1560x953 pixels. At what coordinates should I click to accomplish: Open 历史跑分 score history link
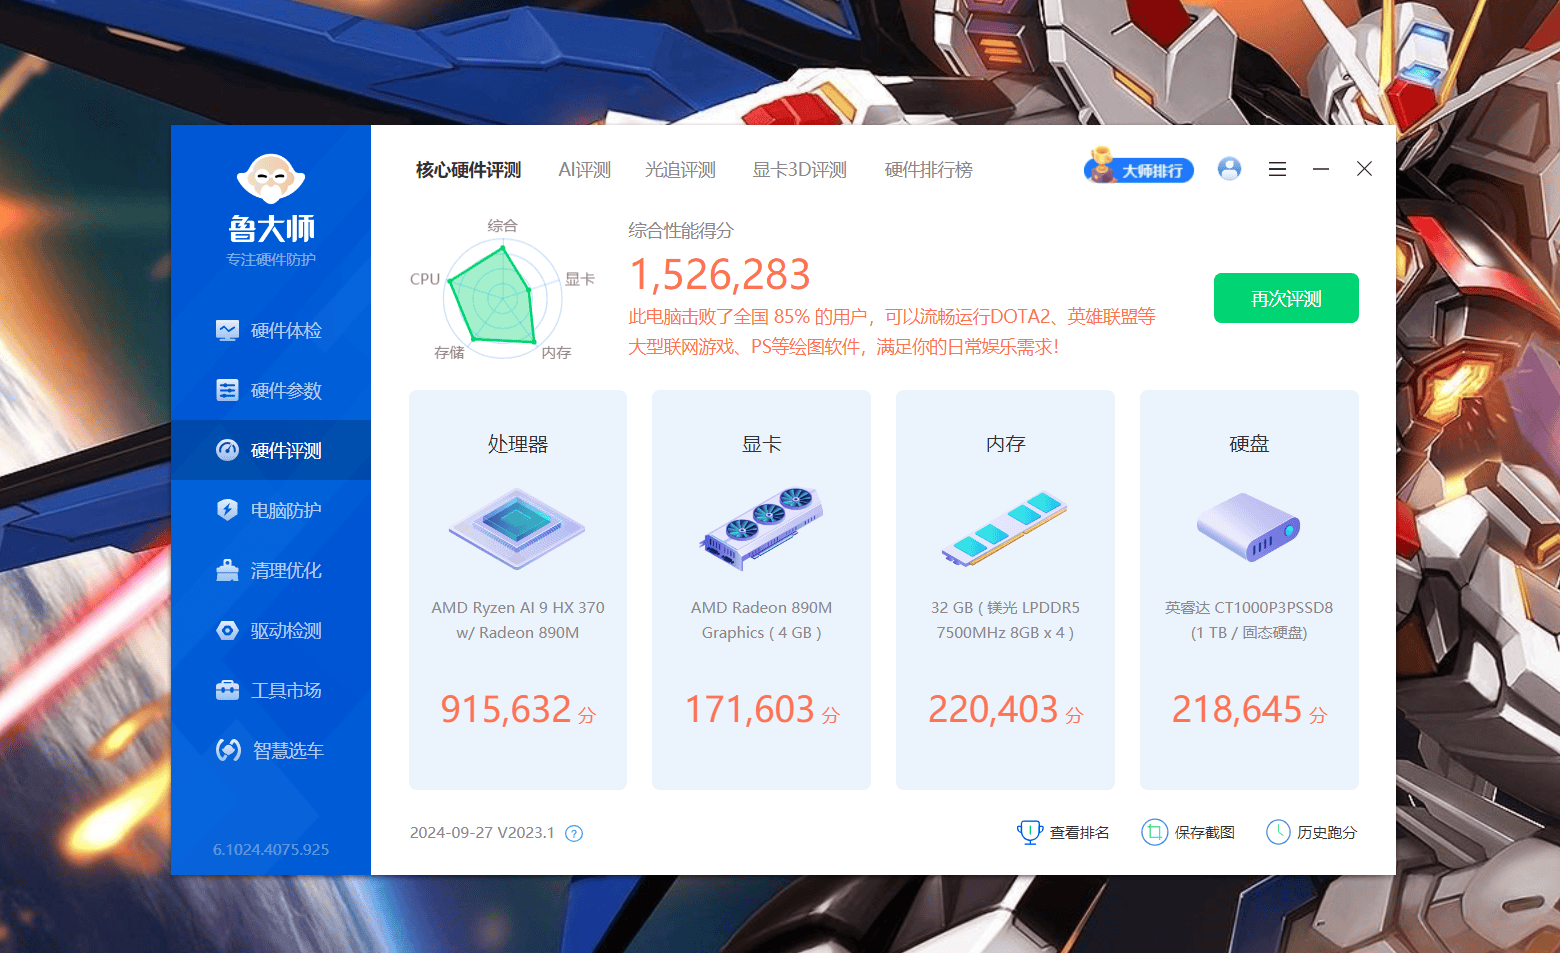[x=1311, y=832]
